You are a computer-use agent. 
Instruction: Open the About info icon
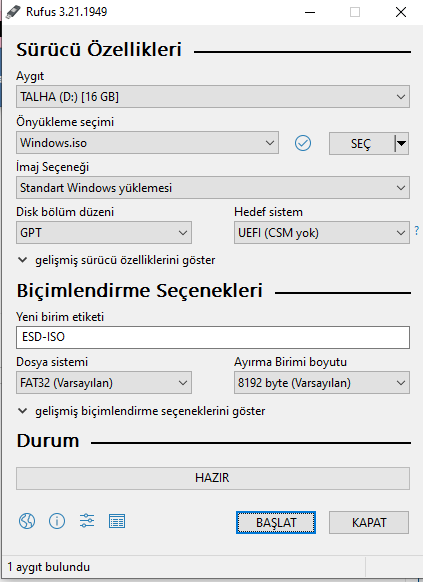coord(57,521)
